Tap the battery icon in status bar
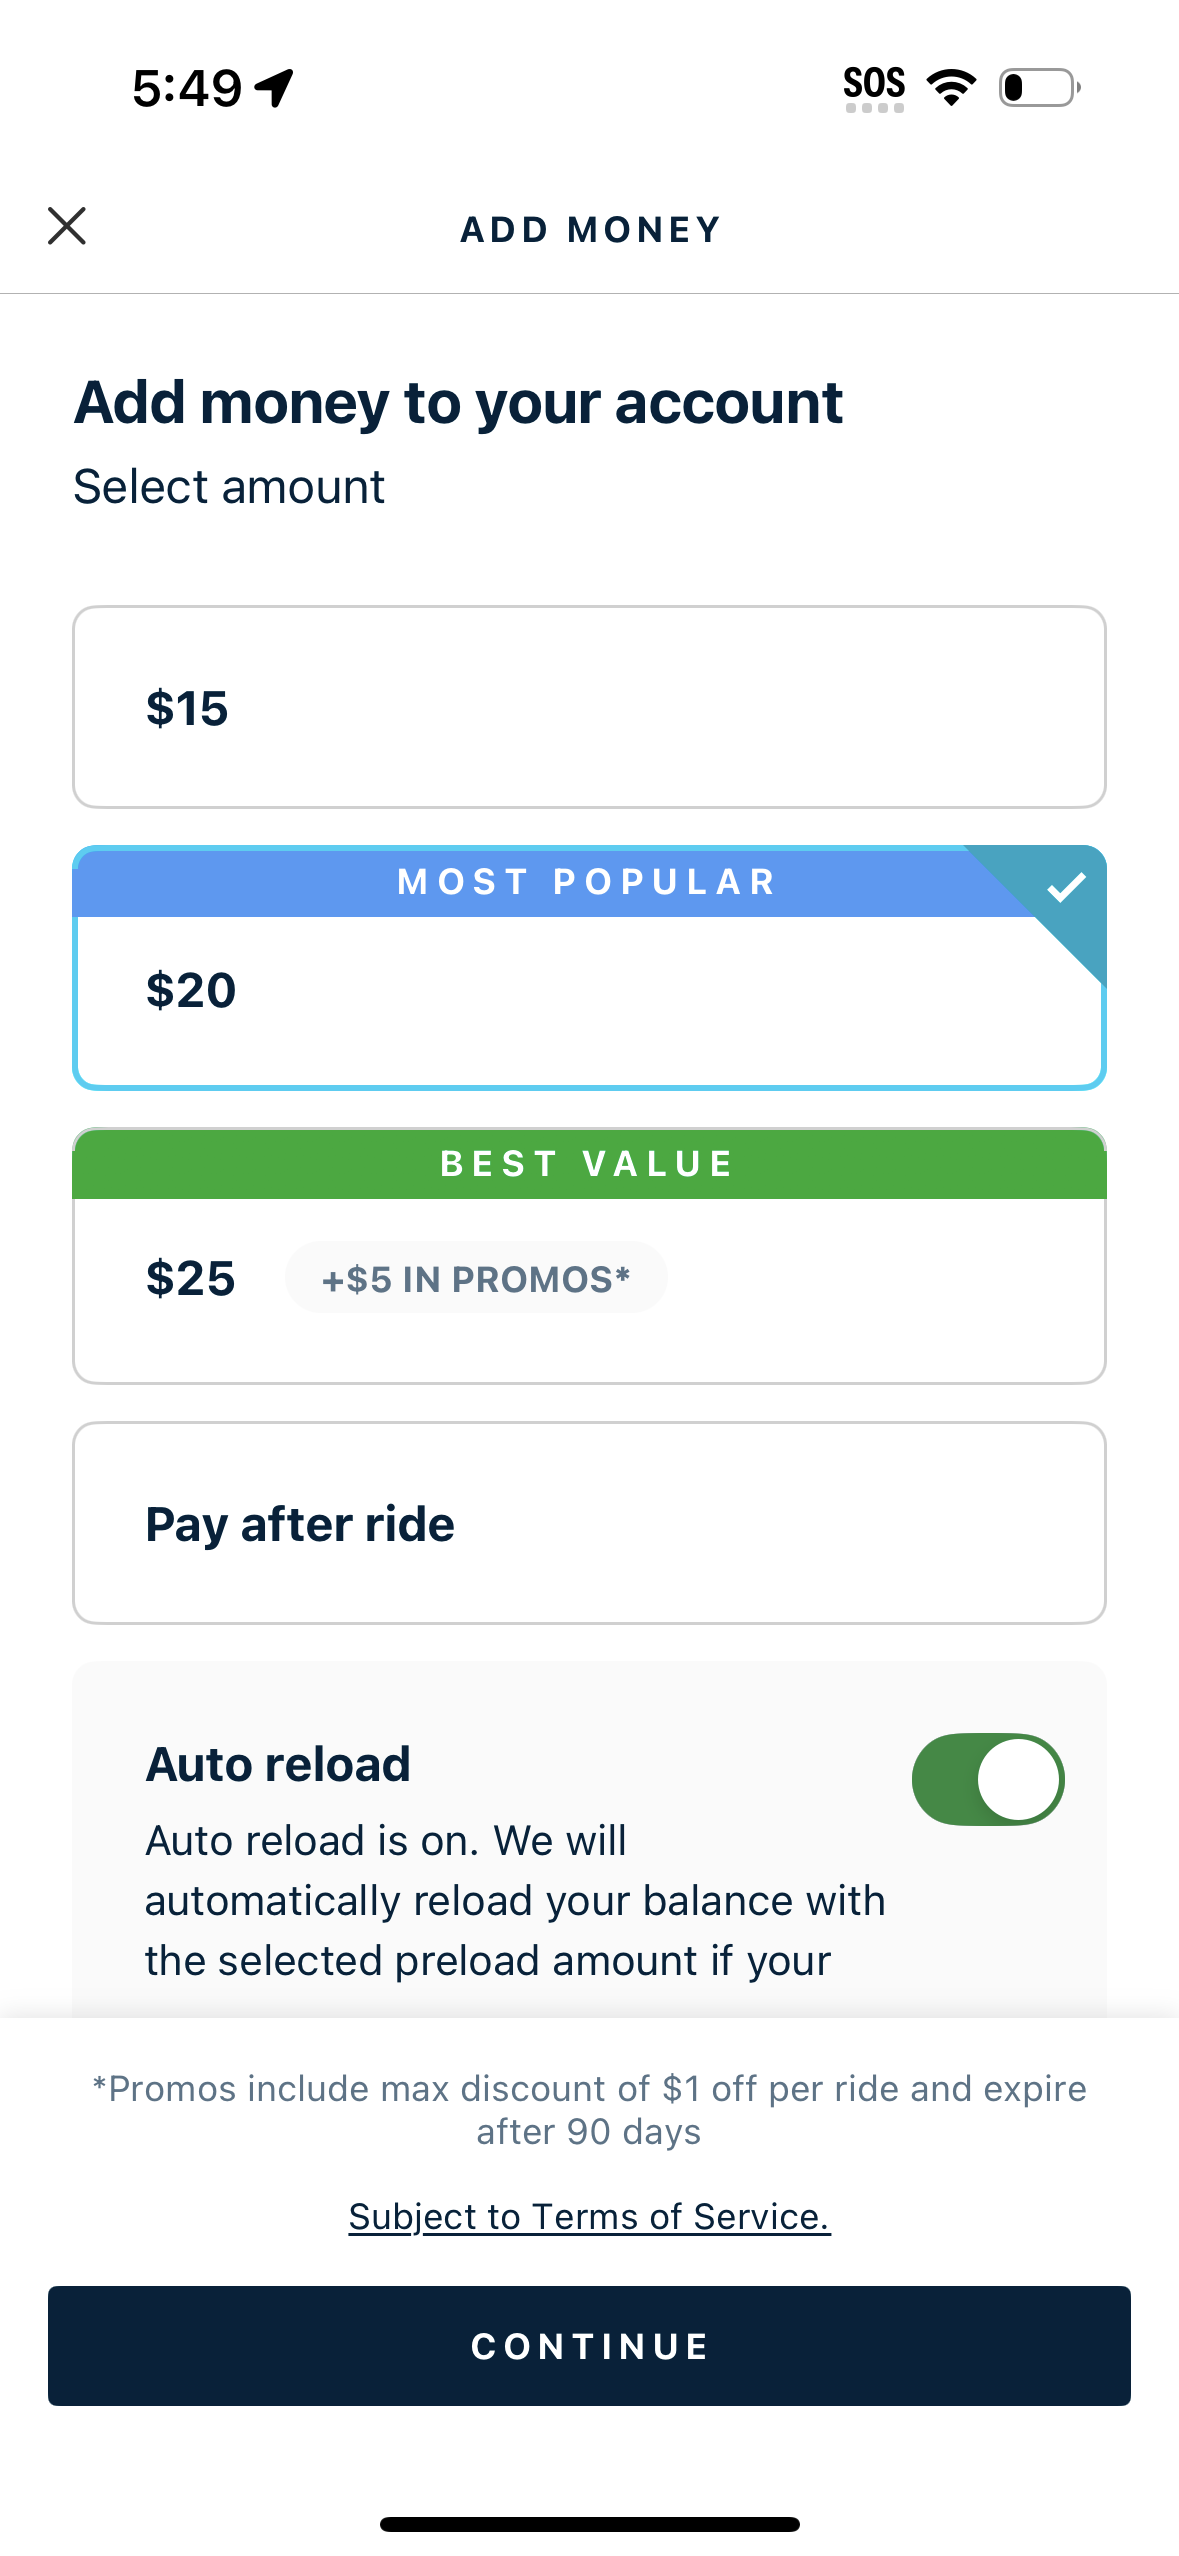Image resolution: width=1179 pixels, height=2556 pixels. click(x=1039, y=88)
